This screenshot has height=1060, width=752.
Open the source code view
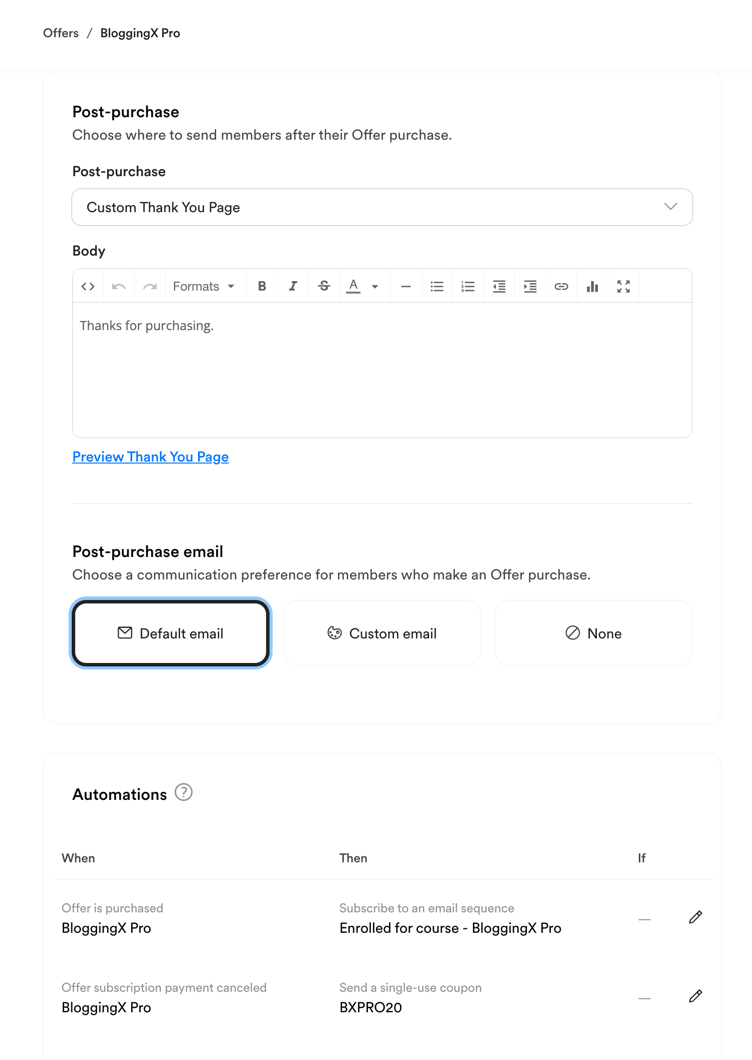[88, 286]
